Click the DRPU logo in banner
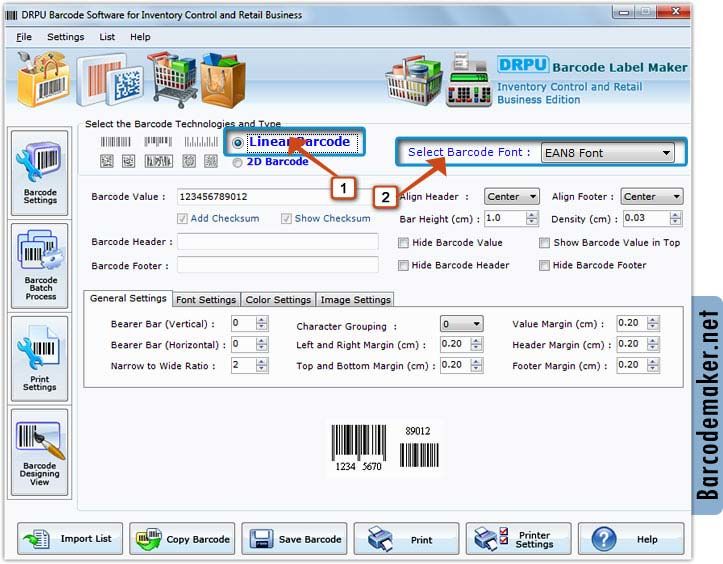Screen dimensions: 723x564 tap(522, 65)
